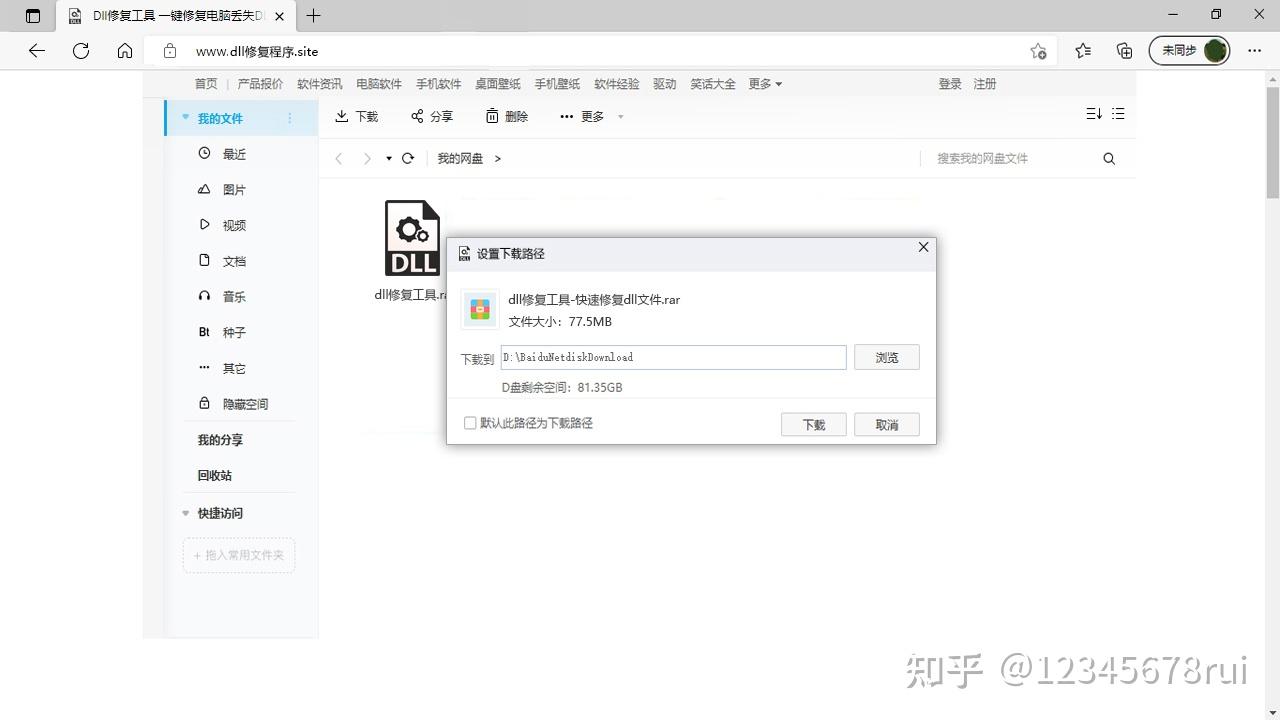Open a new browser tab with the plus icon
The width and height of the screenshot is (1280, 720).
[314, 16]
